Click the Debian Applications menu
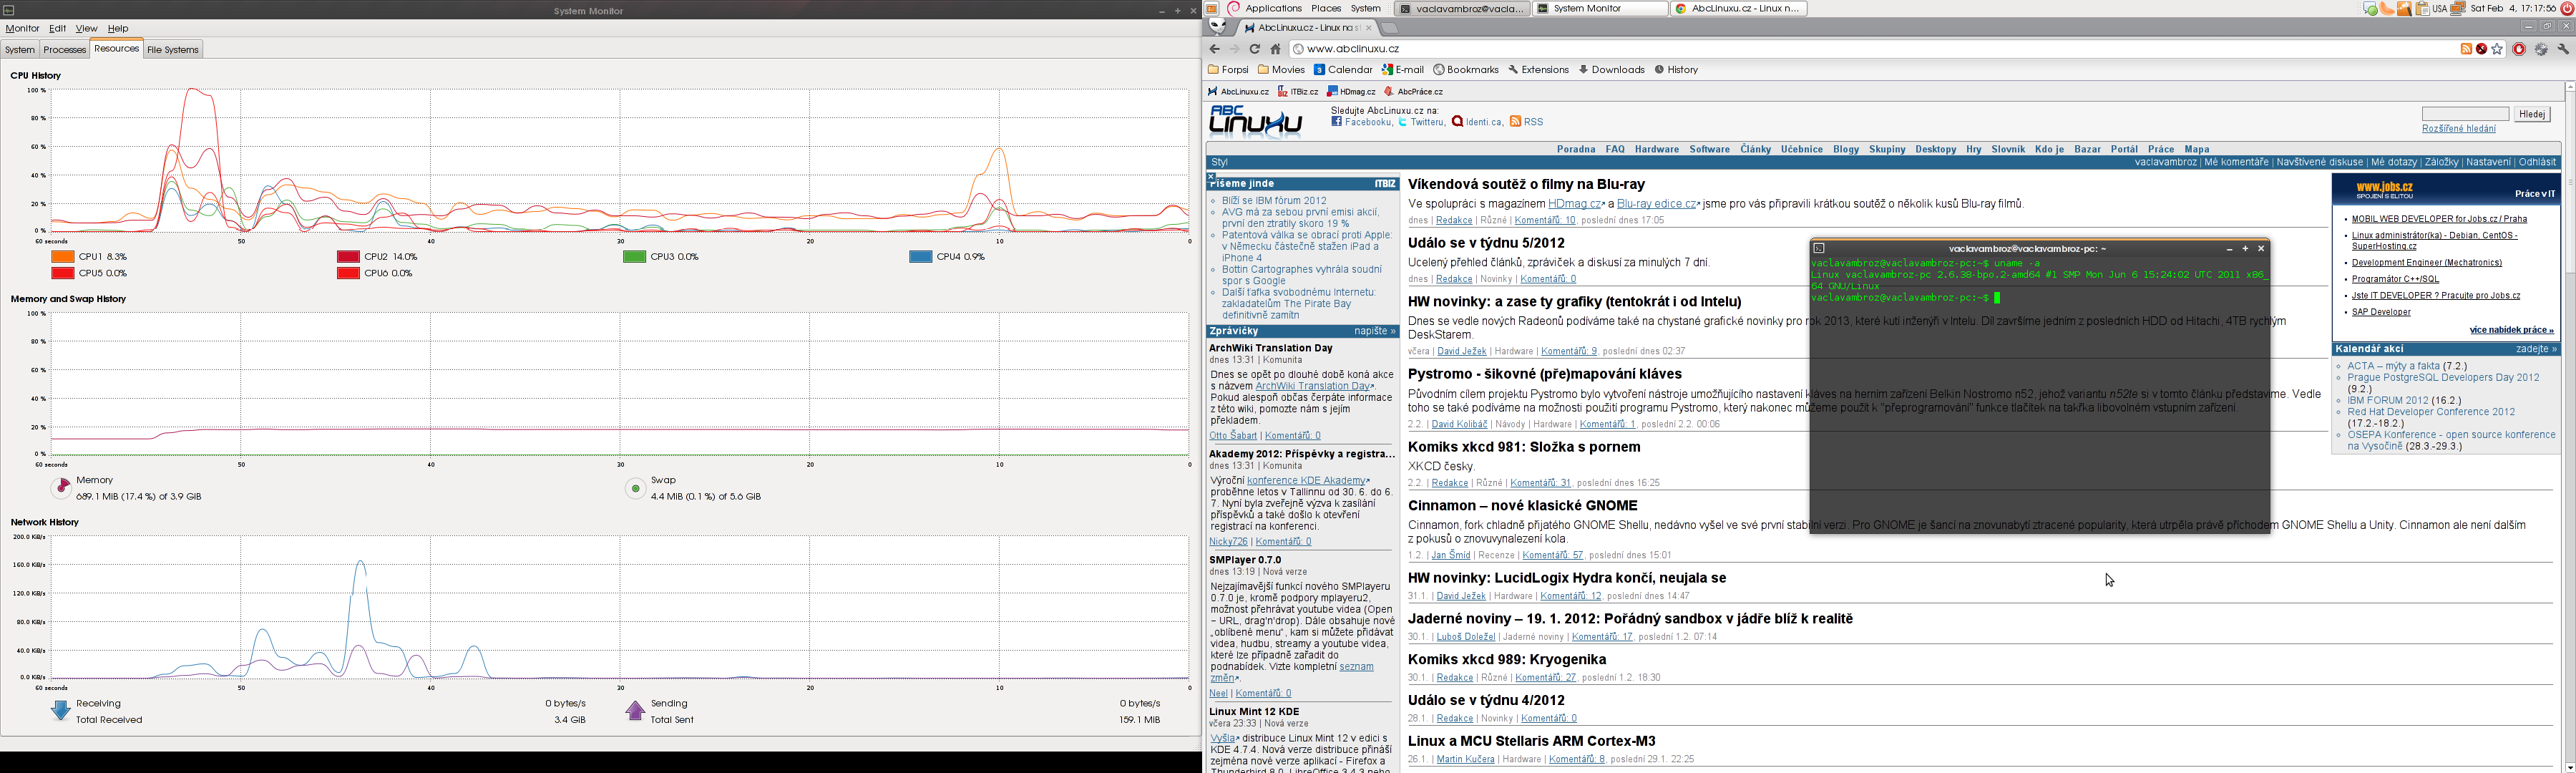 [1264, 8]
